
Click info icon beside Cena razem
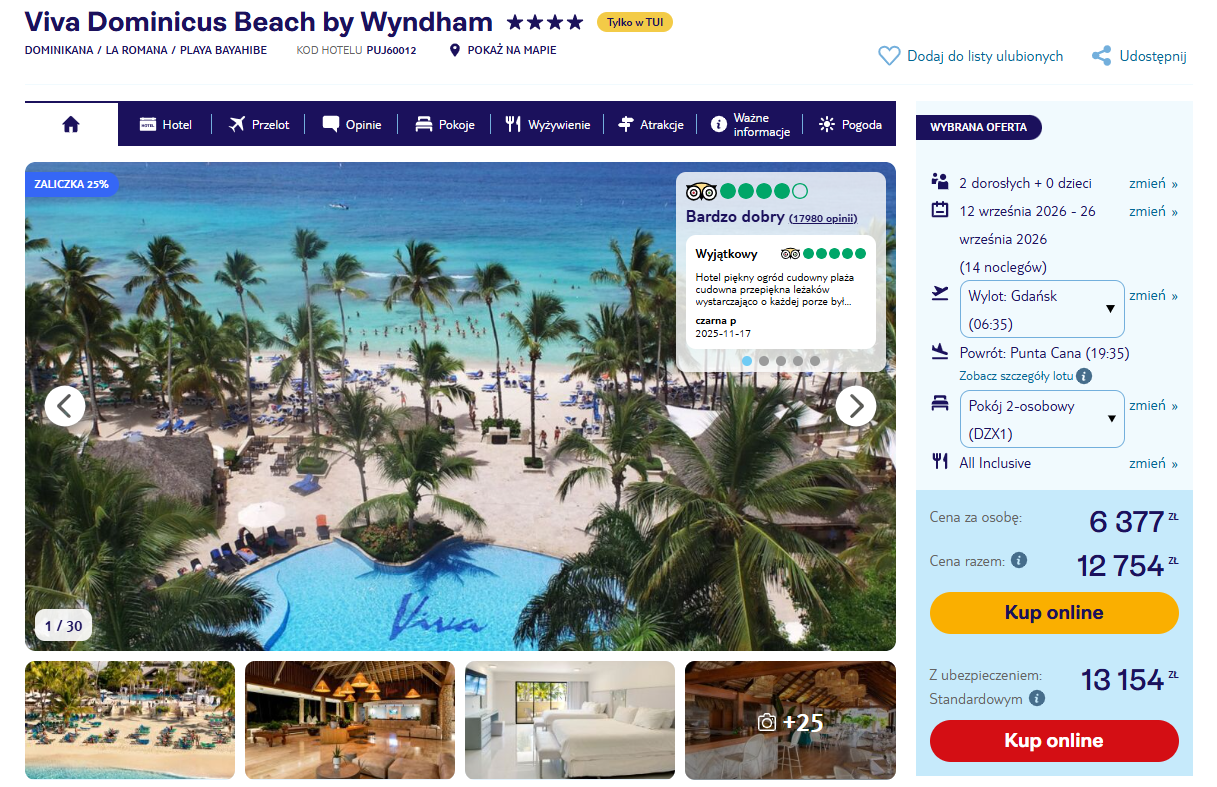click(1019, 560)
